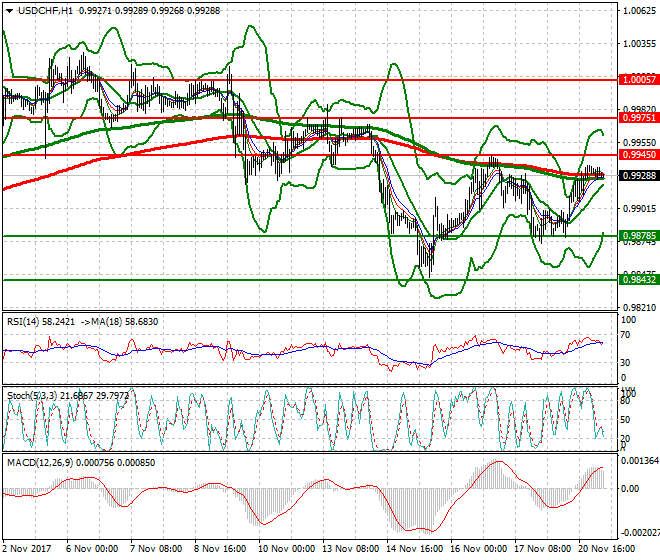The image size is (660, 560).
Task: Select the red 0.99450 resistance price label
Action: 638,155
